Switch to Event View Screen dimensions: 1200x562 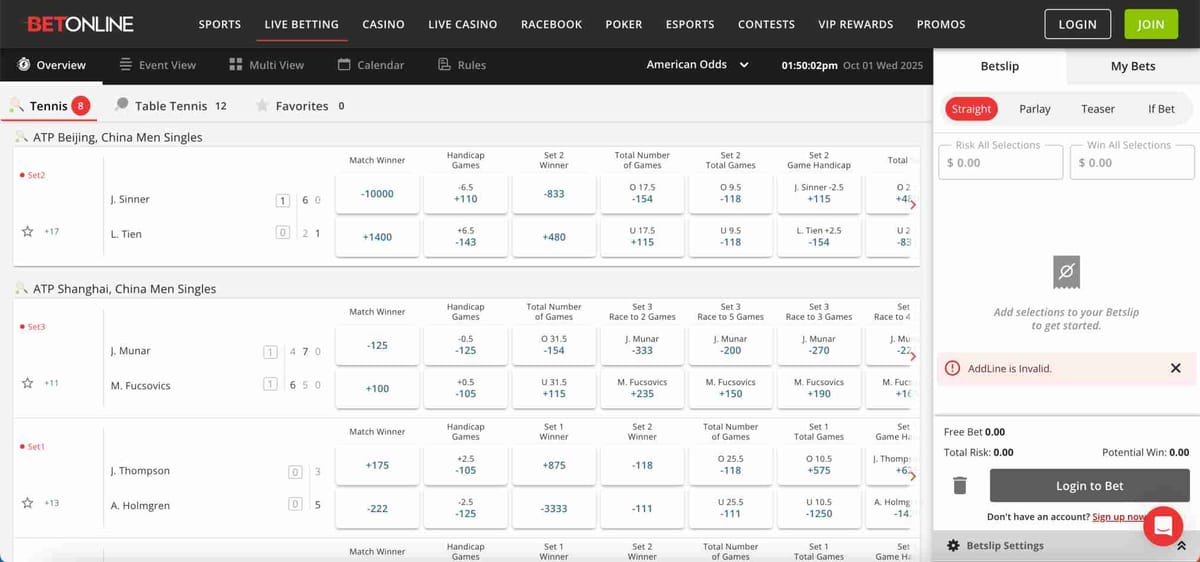pos(157,65)
